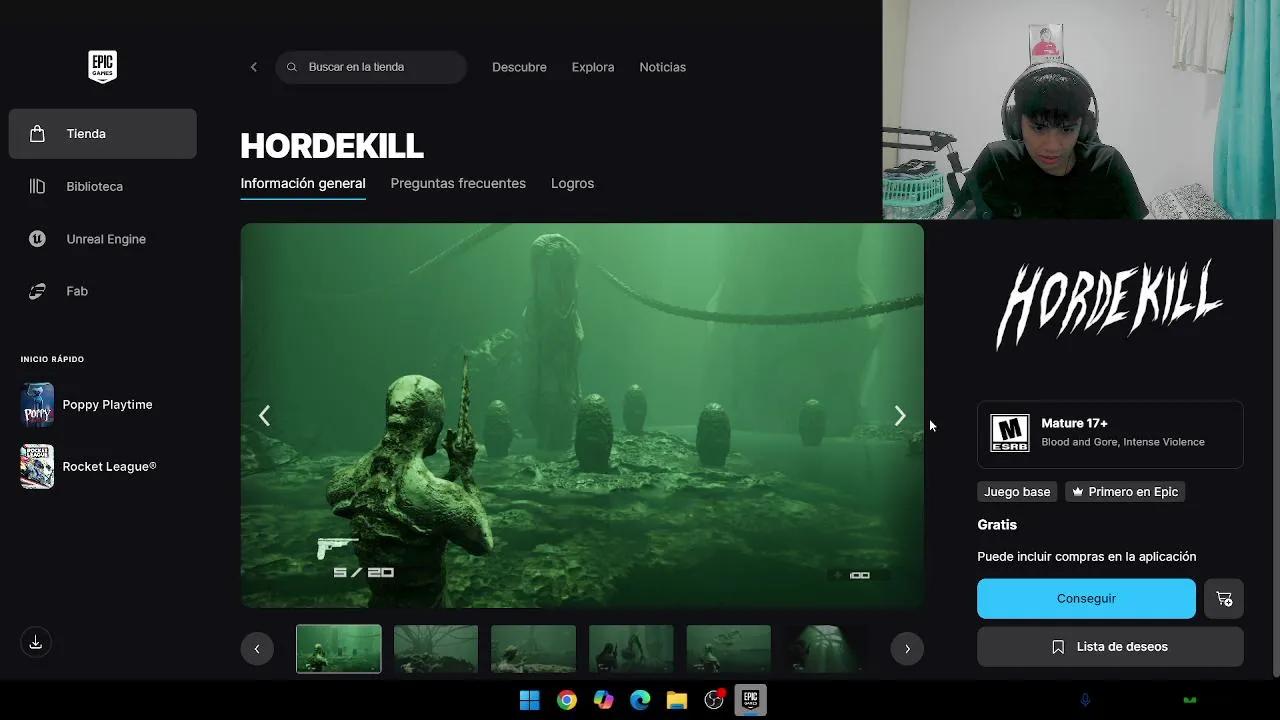Select the second screenshot thumbnail

point(436,649)
